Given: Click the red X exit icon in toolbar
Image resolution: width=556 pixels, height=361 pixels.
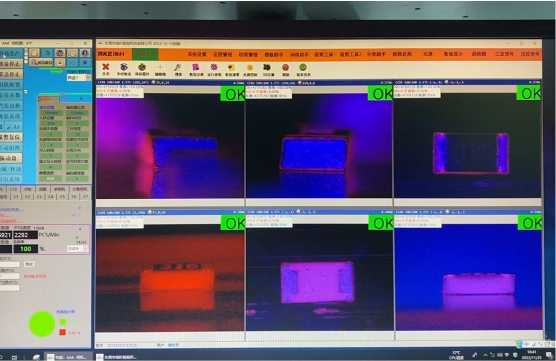Looking at the screenshot, I should [x=106, y=67].
